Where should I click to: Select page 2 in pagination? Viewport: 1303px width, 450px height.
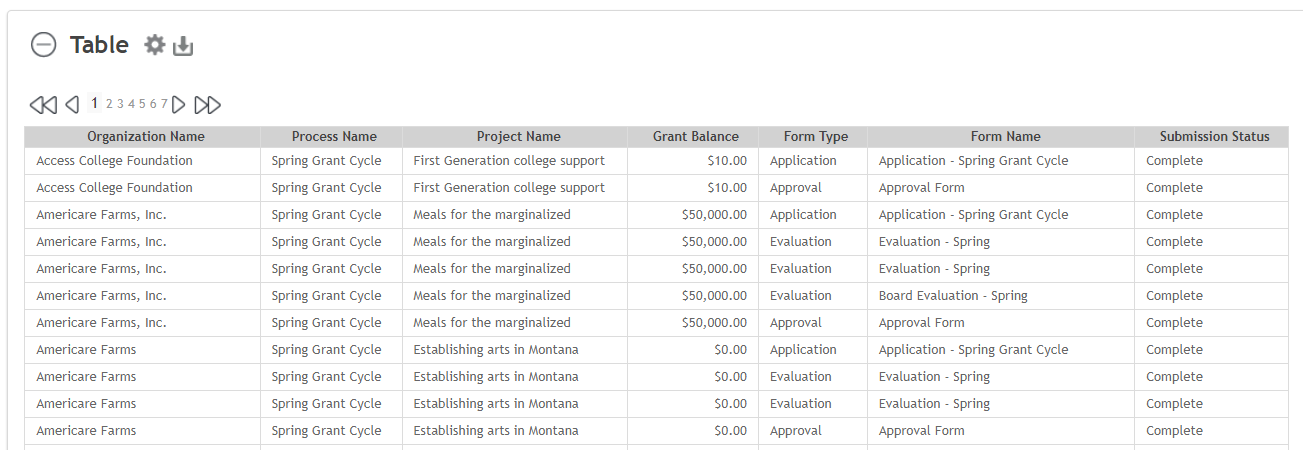tap(109, 104)
